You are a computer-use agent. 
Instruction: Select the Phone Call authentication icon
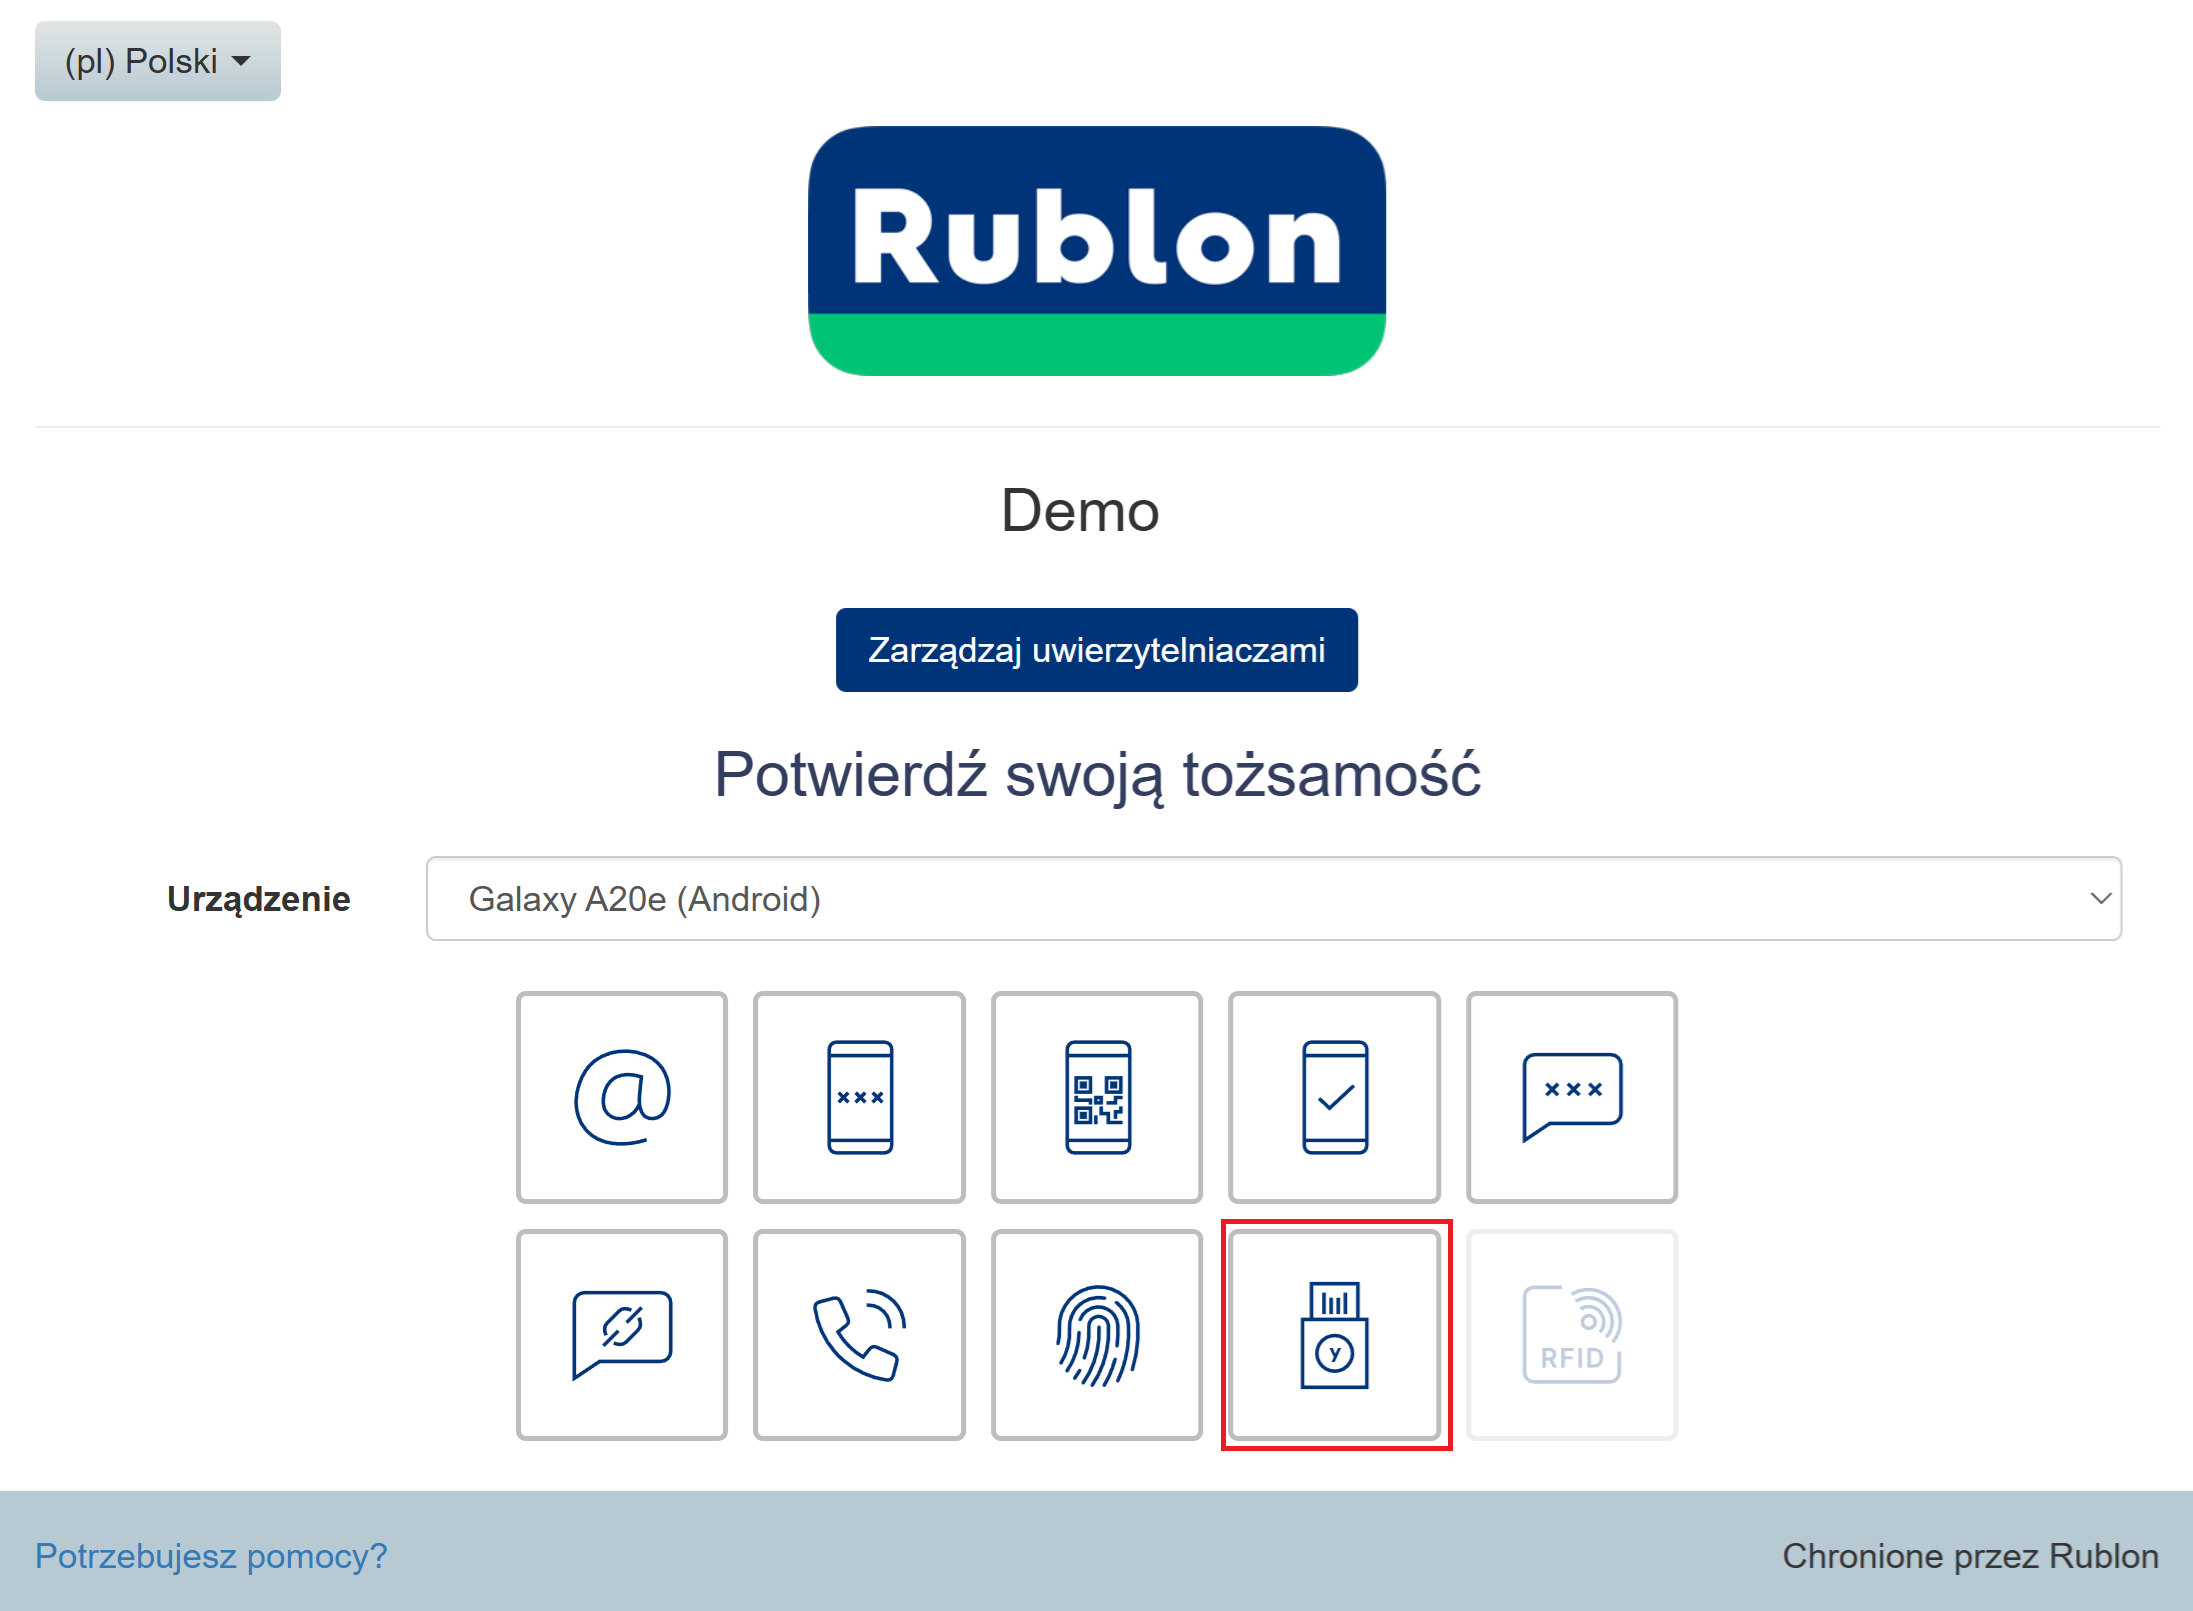click(859, 1335)
